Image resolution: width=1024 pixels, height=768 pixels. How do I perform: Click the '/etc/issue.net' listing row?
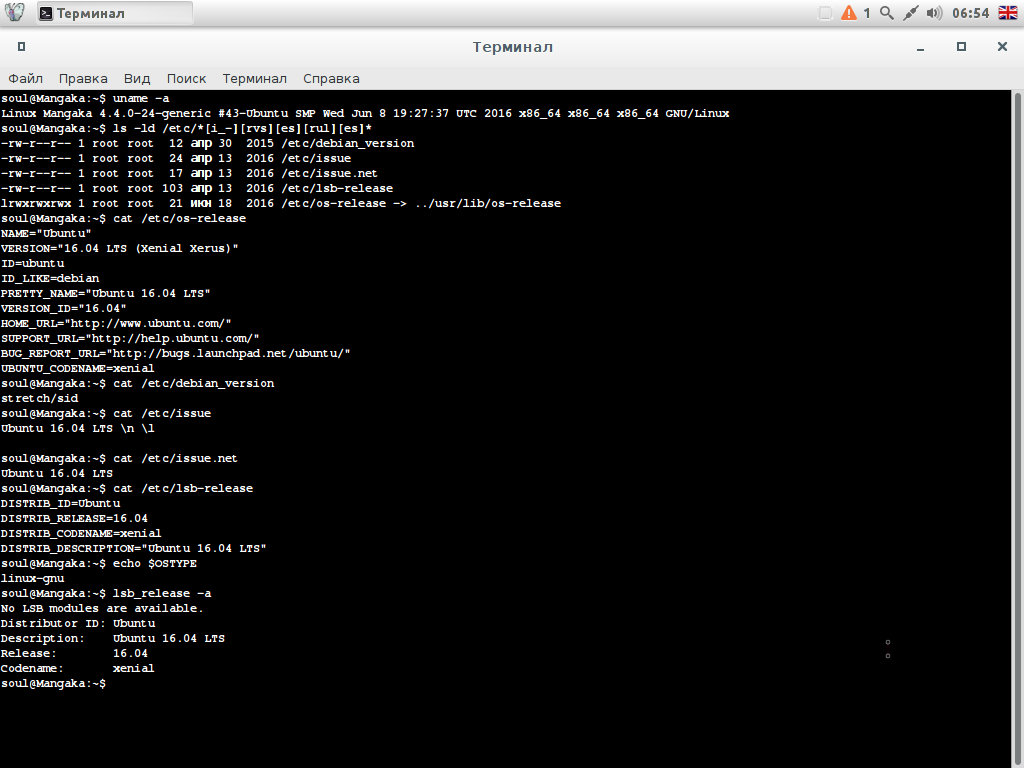(189, 173)
